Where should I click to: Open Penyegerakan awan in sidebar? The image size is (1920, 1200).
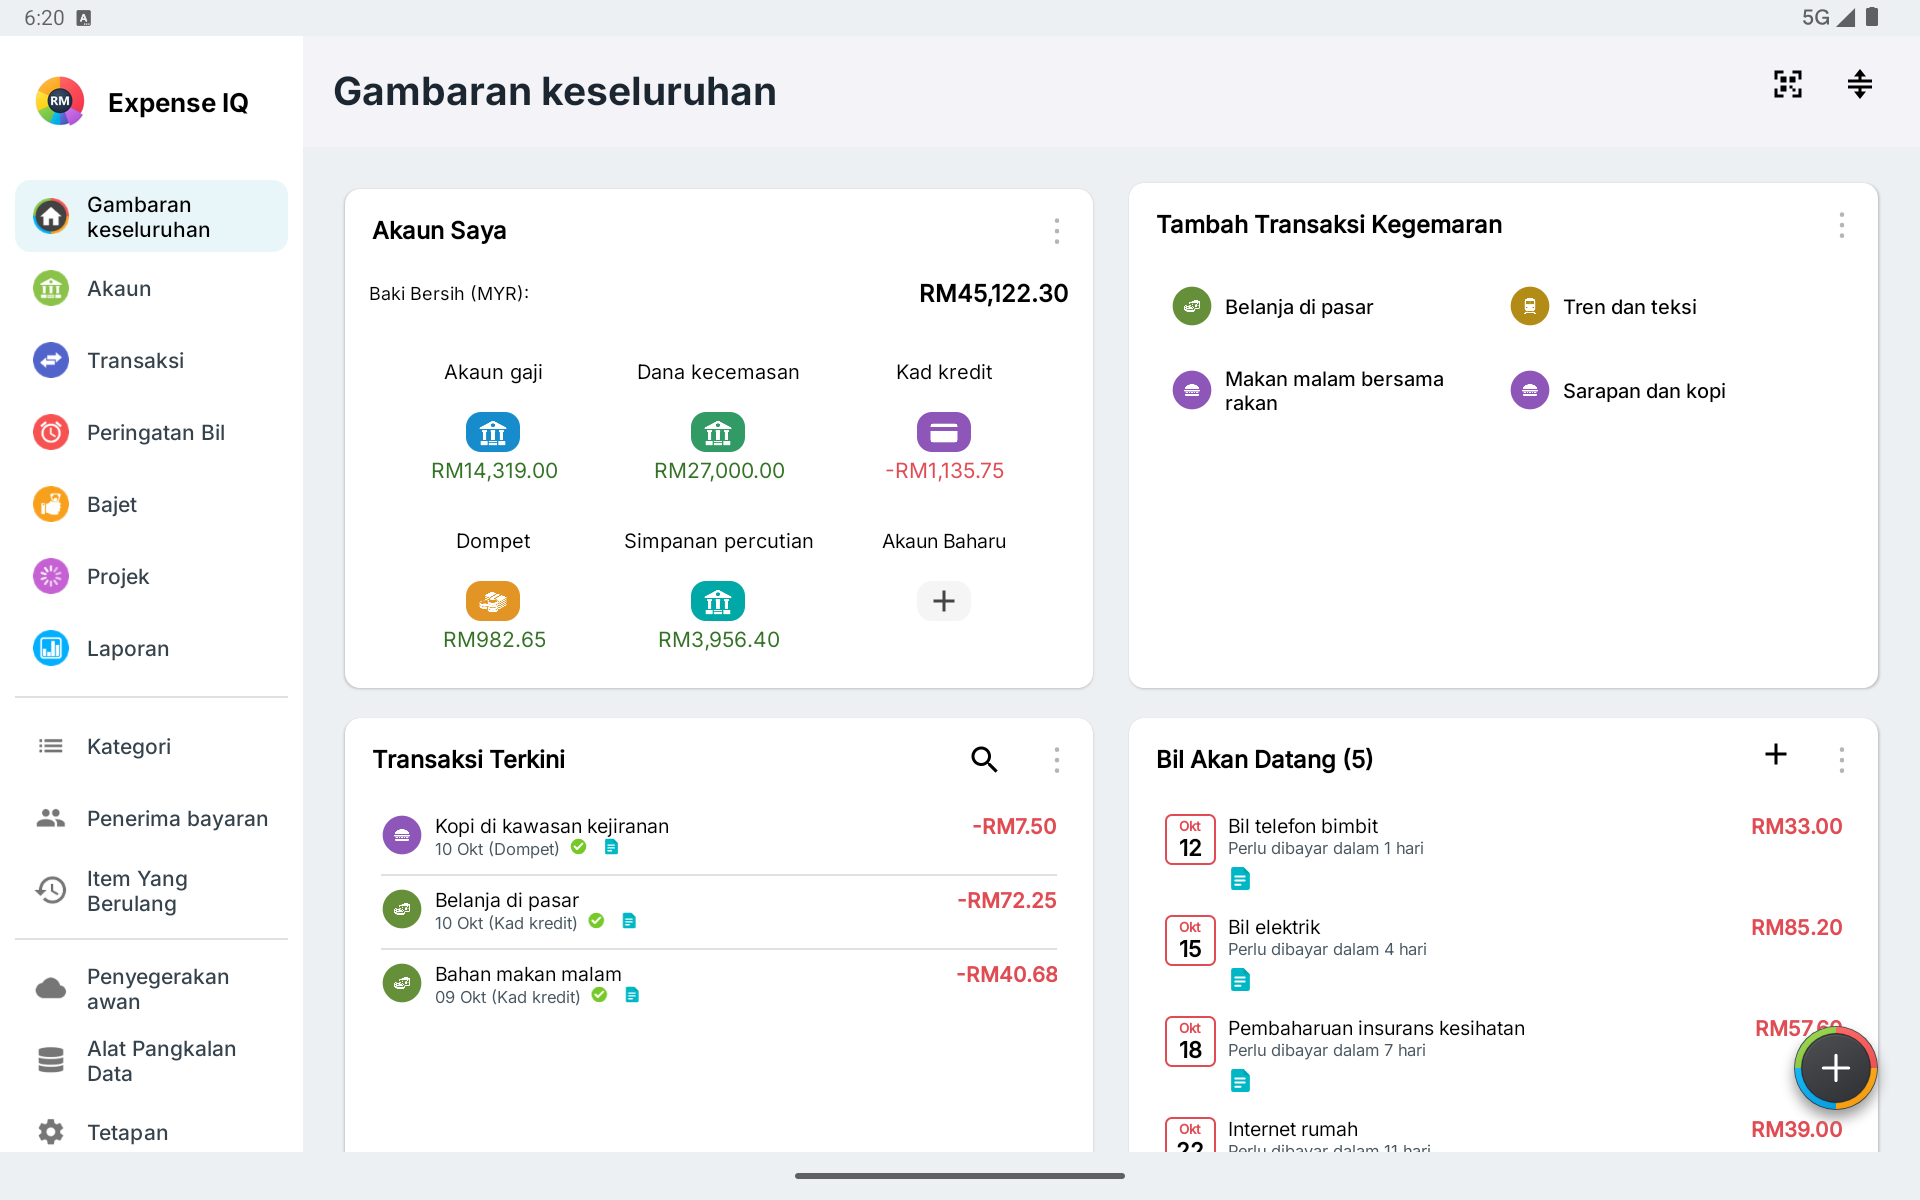[151, 989]
